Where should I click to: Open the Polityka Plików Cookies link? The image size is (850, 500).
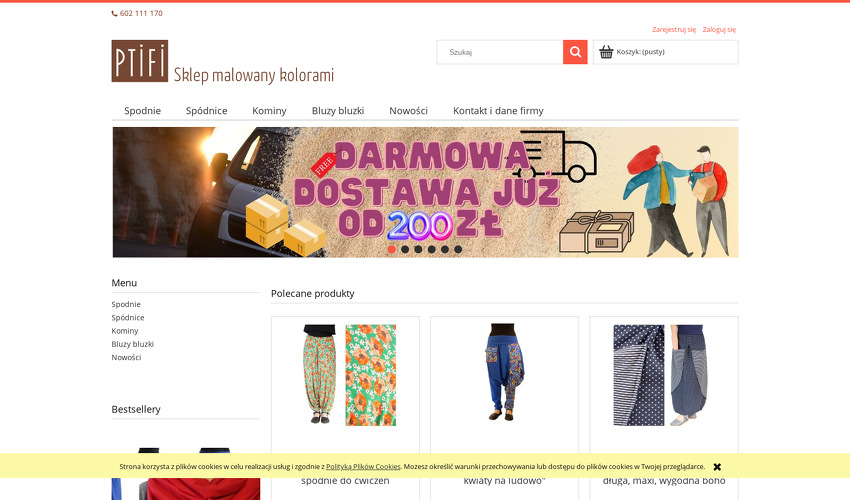click(x=363, y=466)
